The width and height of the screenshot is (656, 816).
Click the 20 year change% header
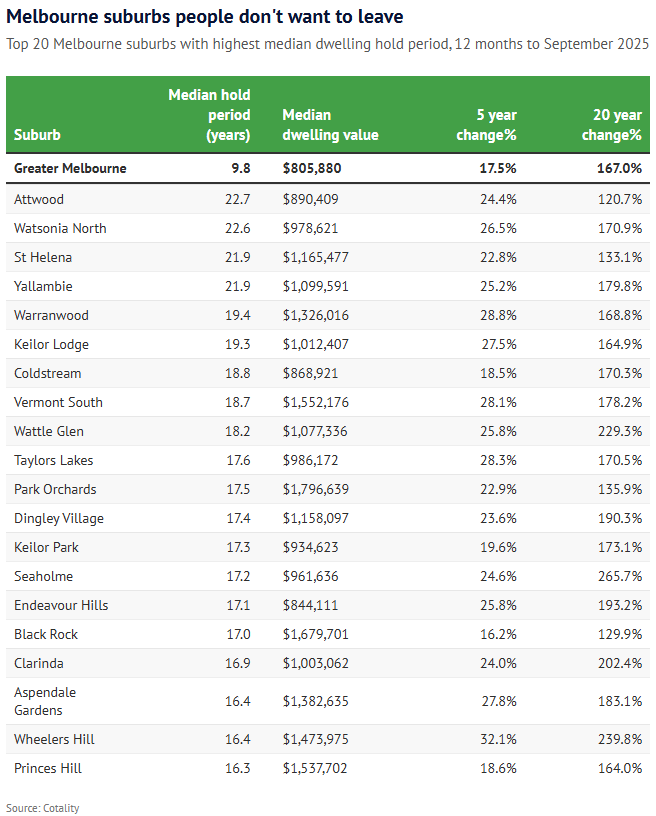611,125
